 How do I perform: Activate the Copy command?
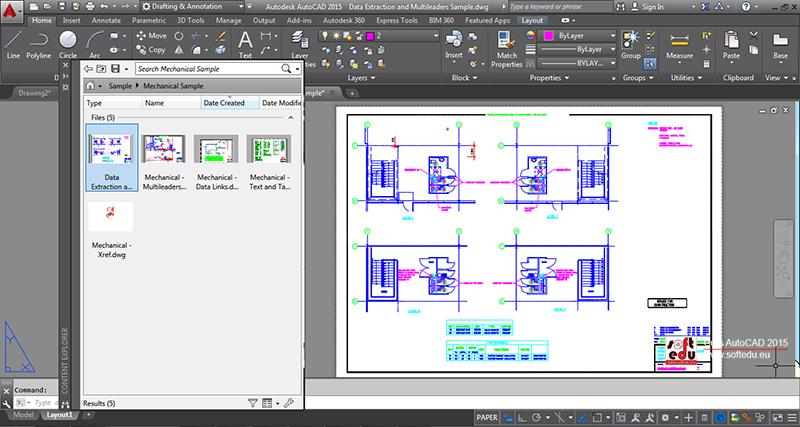pyautogui.click(x=151, y=49)
